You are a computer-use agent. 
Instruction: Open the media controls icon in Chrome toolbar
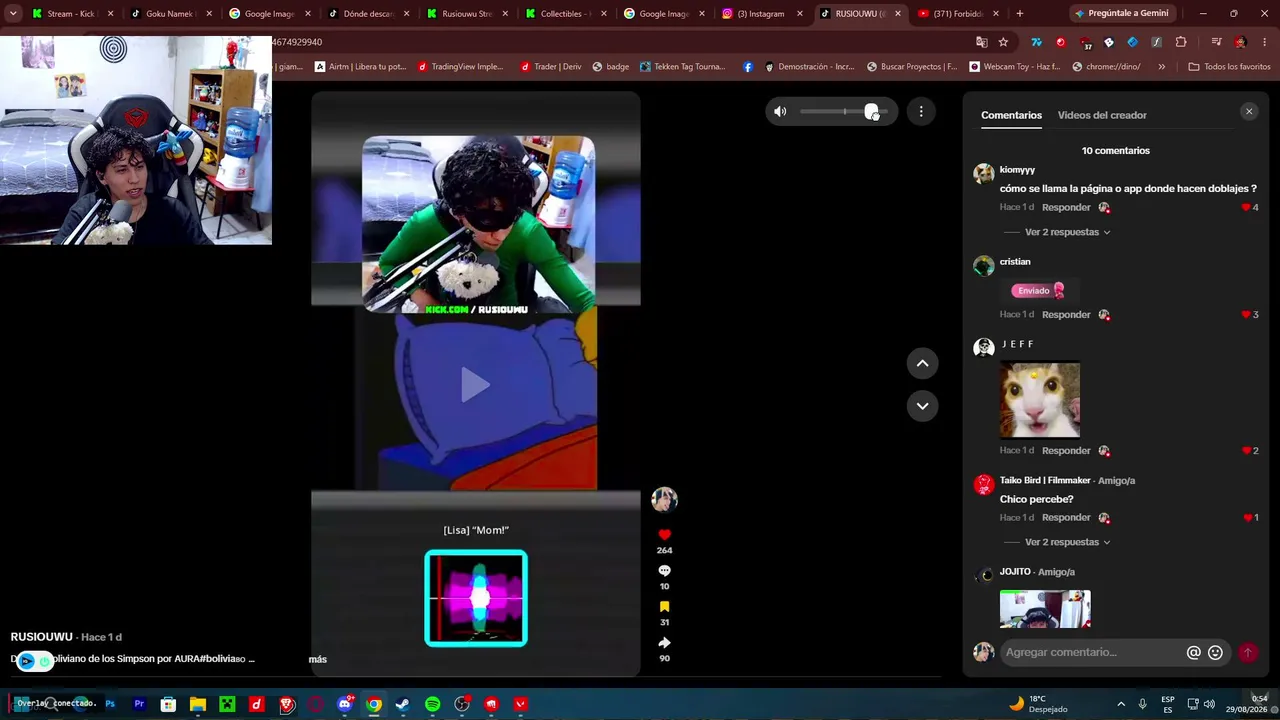click(1216, 42)
